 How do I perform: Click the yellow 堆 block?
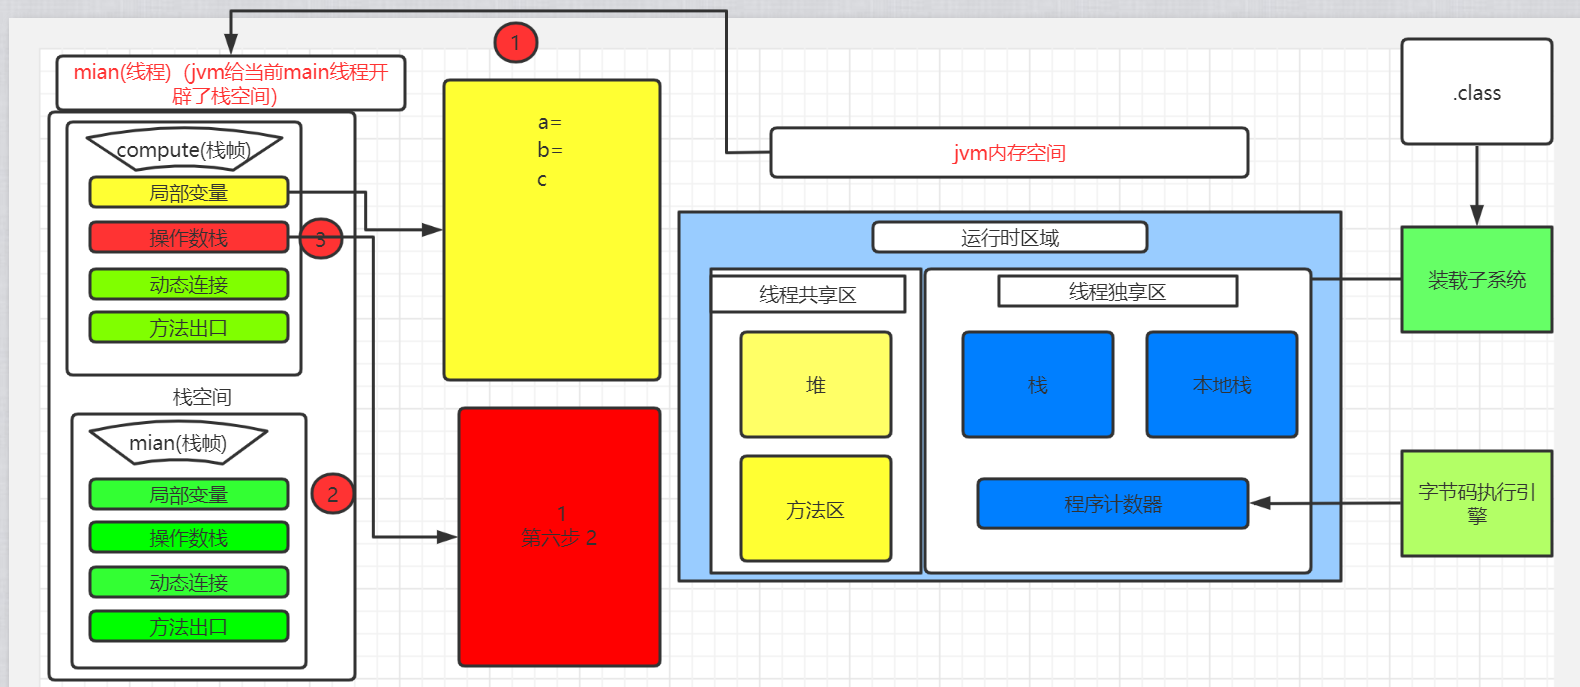[x=816, y=385]
